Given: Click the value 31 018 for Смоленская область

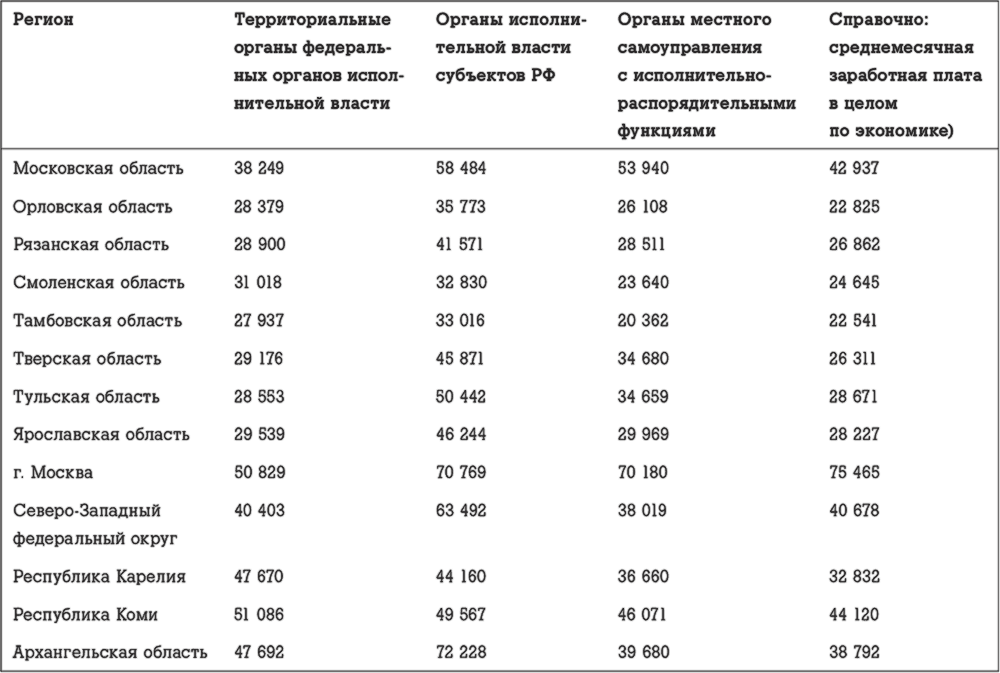Looking at the screenshot, I should tap(258, 283).
